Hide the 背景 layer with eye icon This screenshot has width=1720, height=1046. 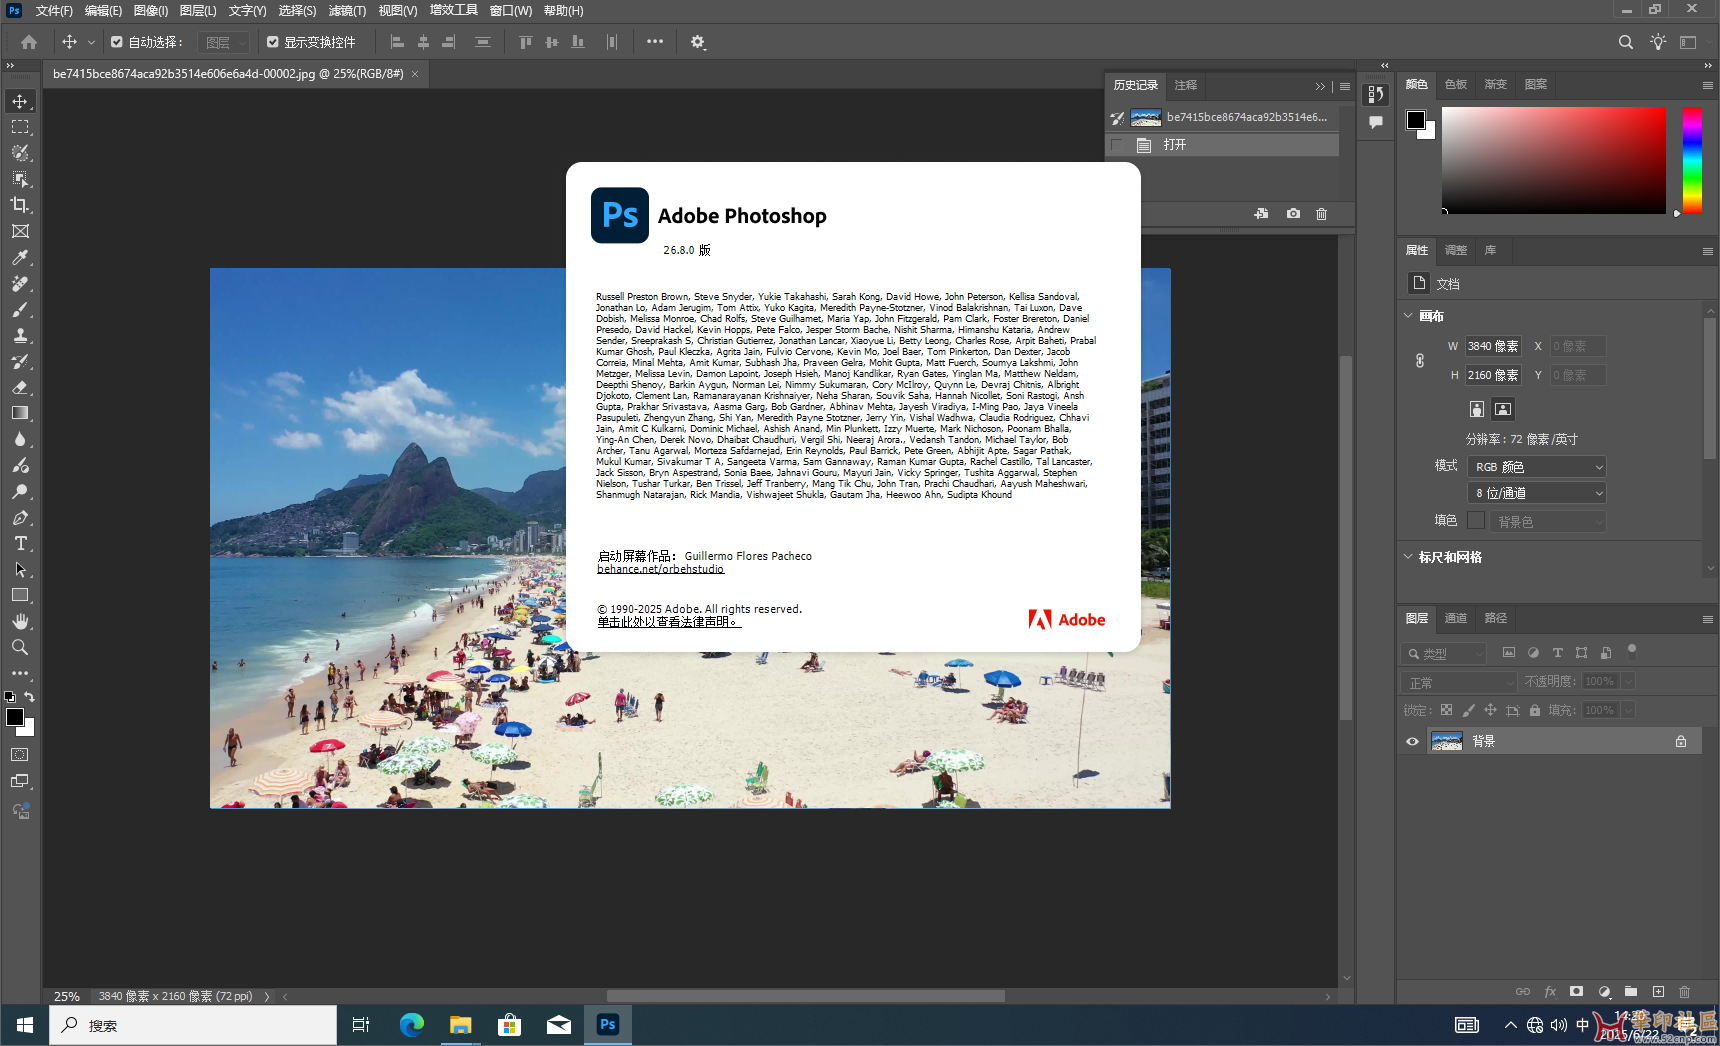pyautogui.click(x=1412, y=741)
